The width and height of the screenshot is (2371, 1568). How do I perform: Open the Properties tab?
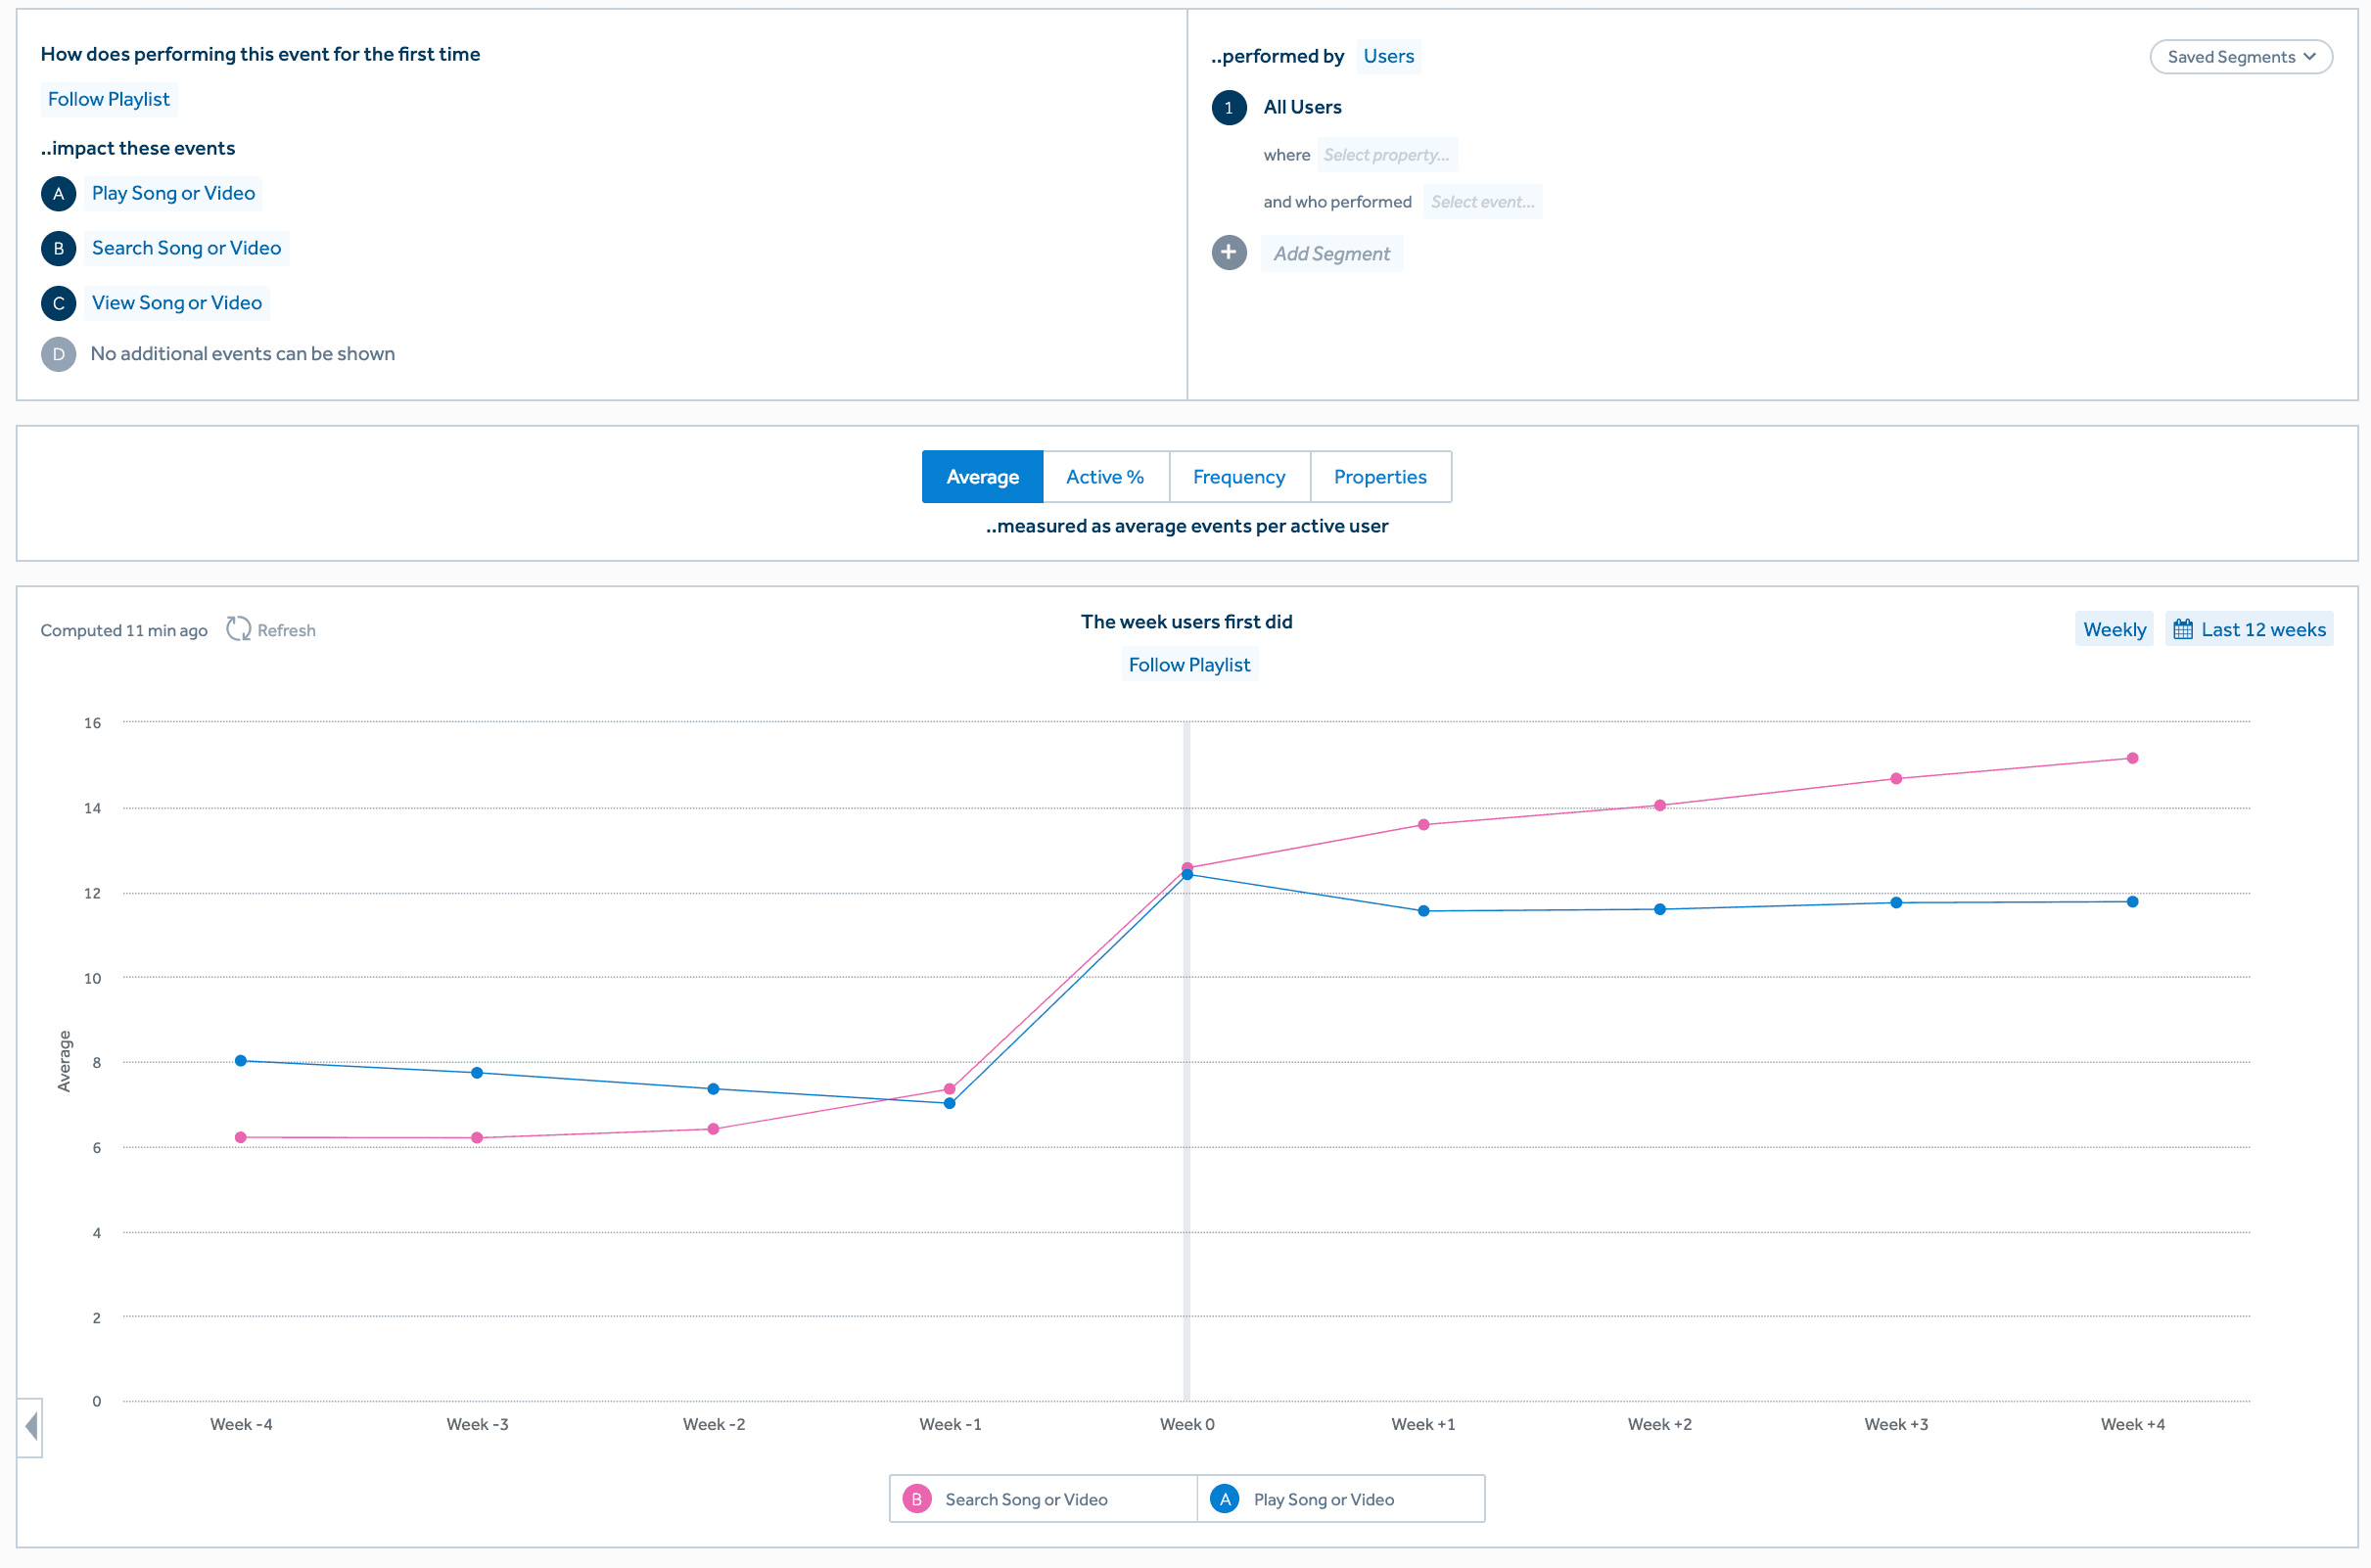[x=1379, y=477]
